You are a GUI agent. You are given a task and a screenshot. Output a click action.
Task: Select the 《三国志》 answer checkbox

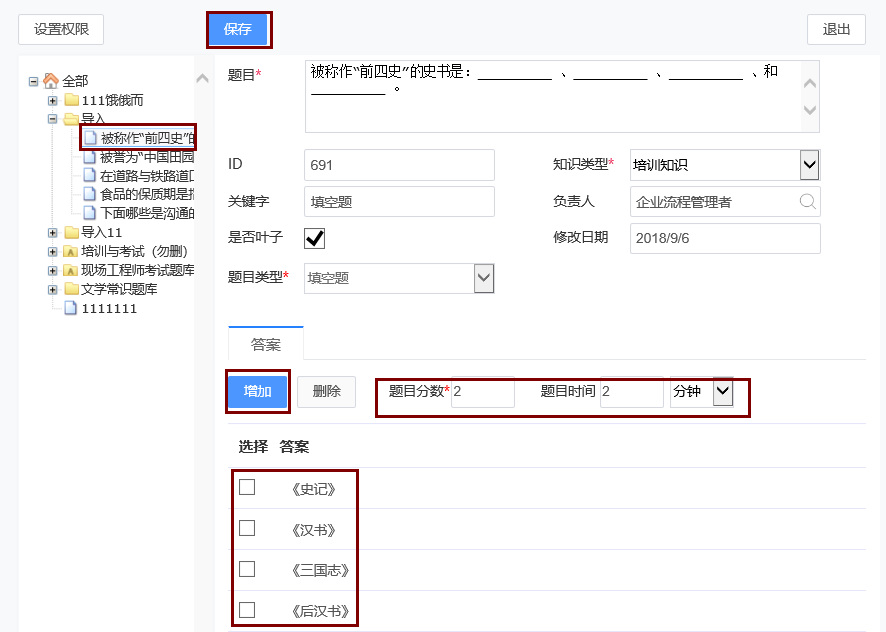point(247,569)
